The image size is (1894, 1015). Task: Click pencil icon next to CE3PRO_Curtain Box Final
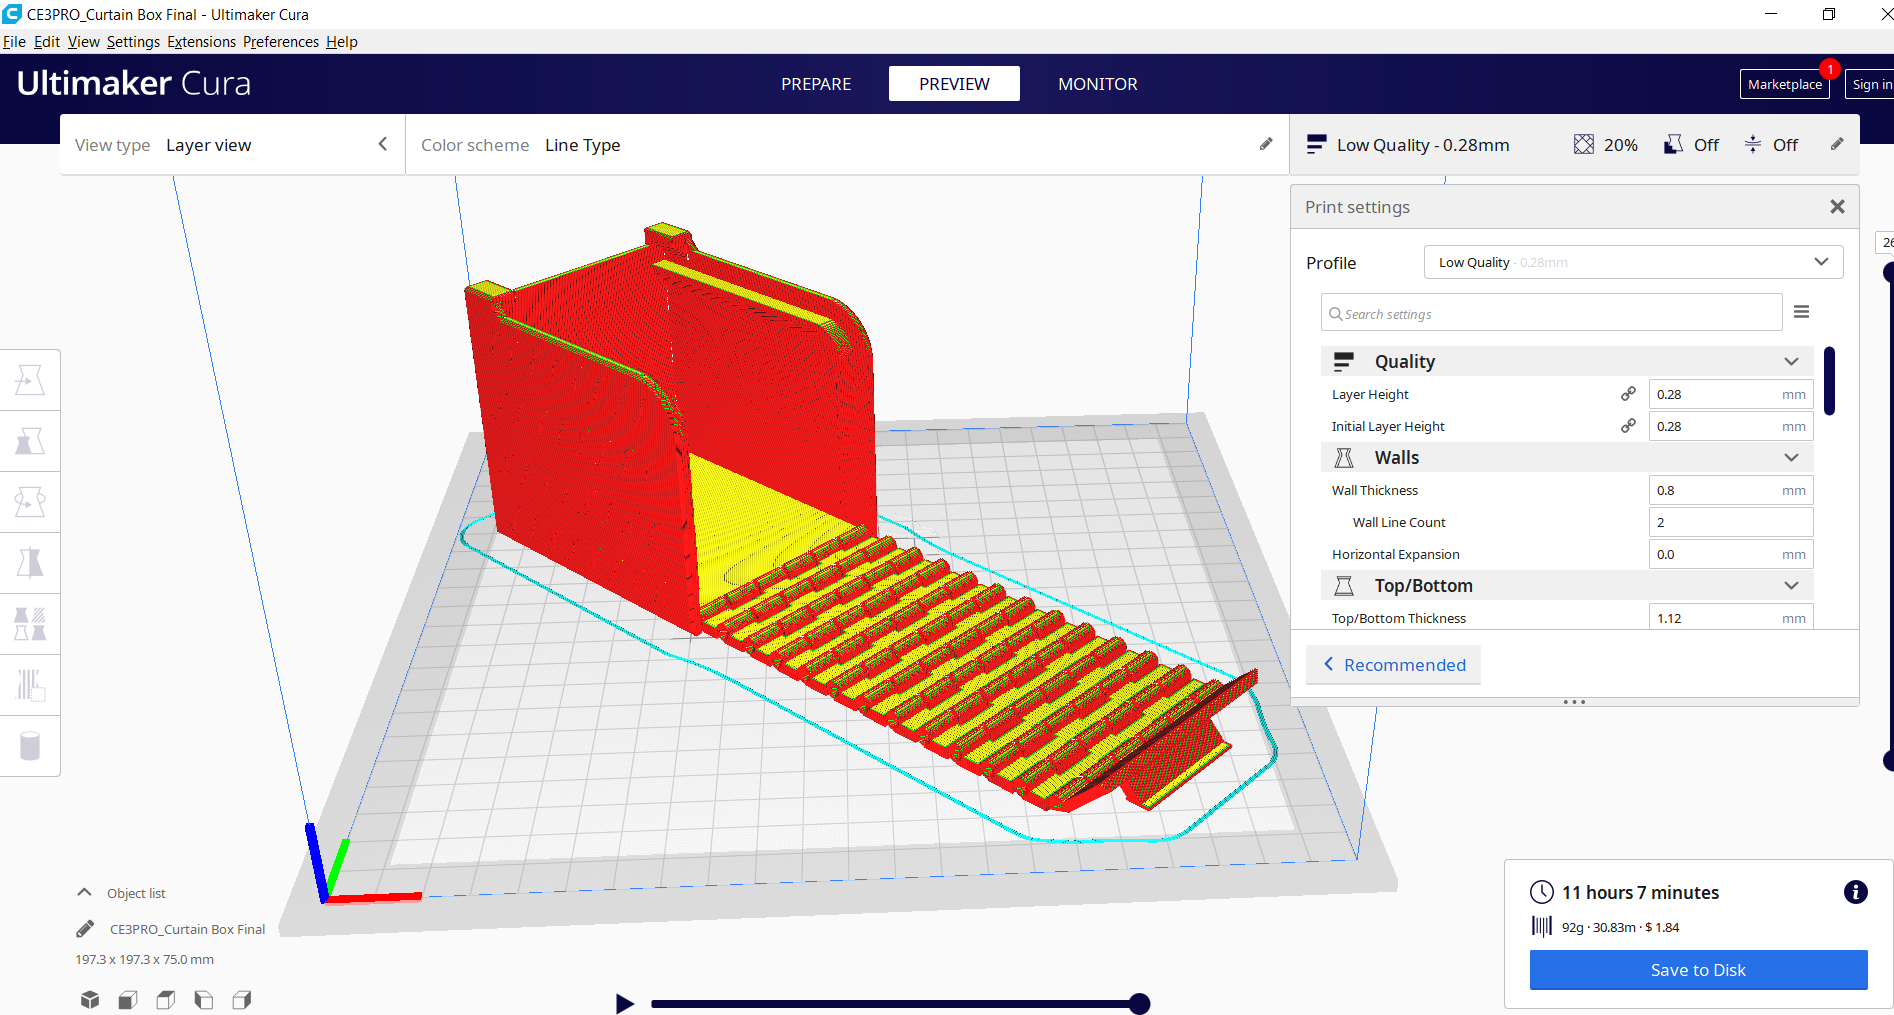click(x=85, y=929)
